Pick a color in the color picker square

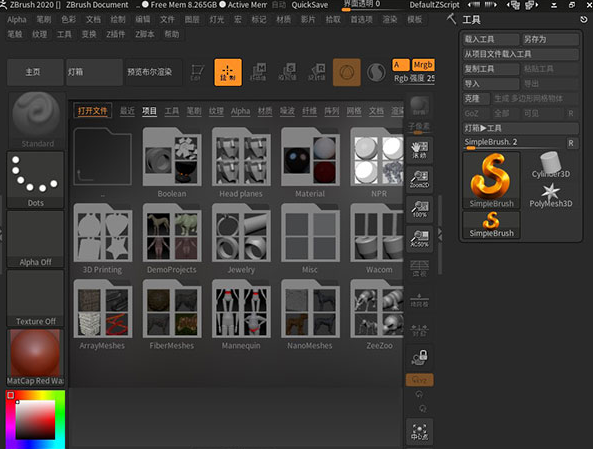point(35,420)
